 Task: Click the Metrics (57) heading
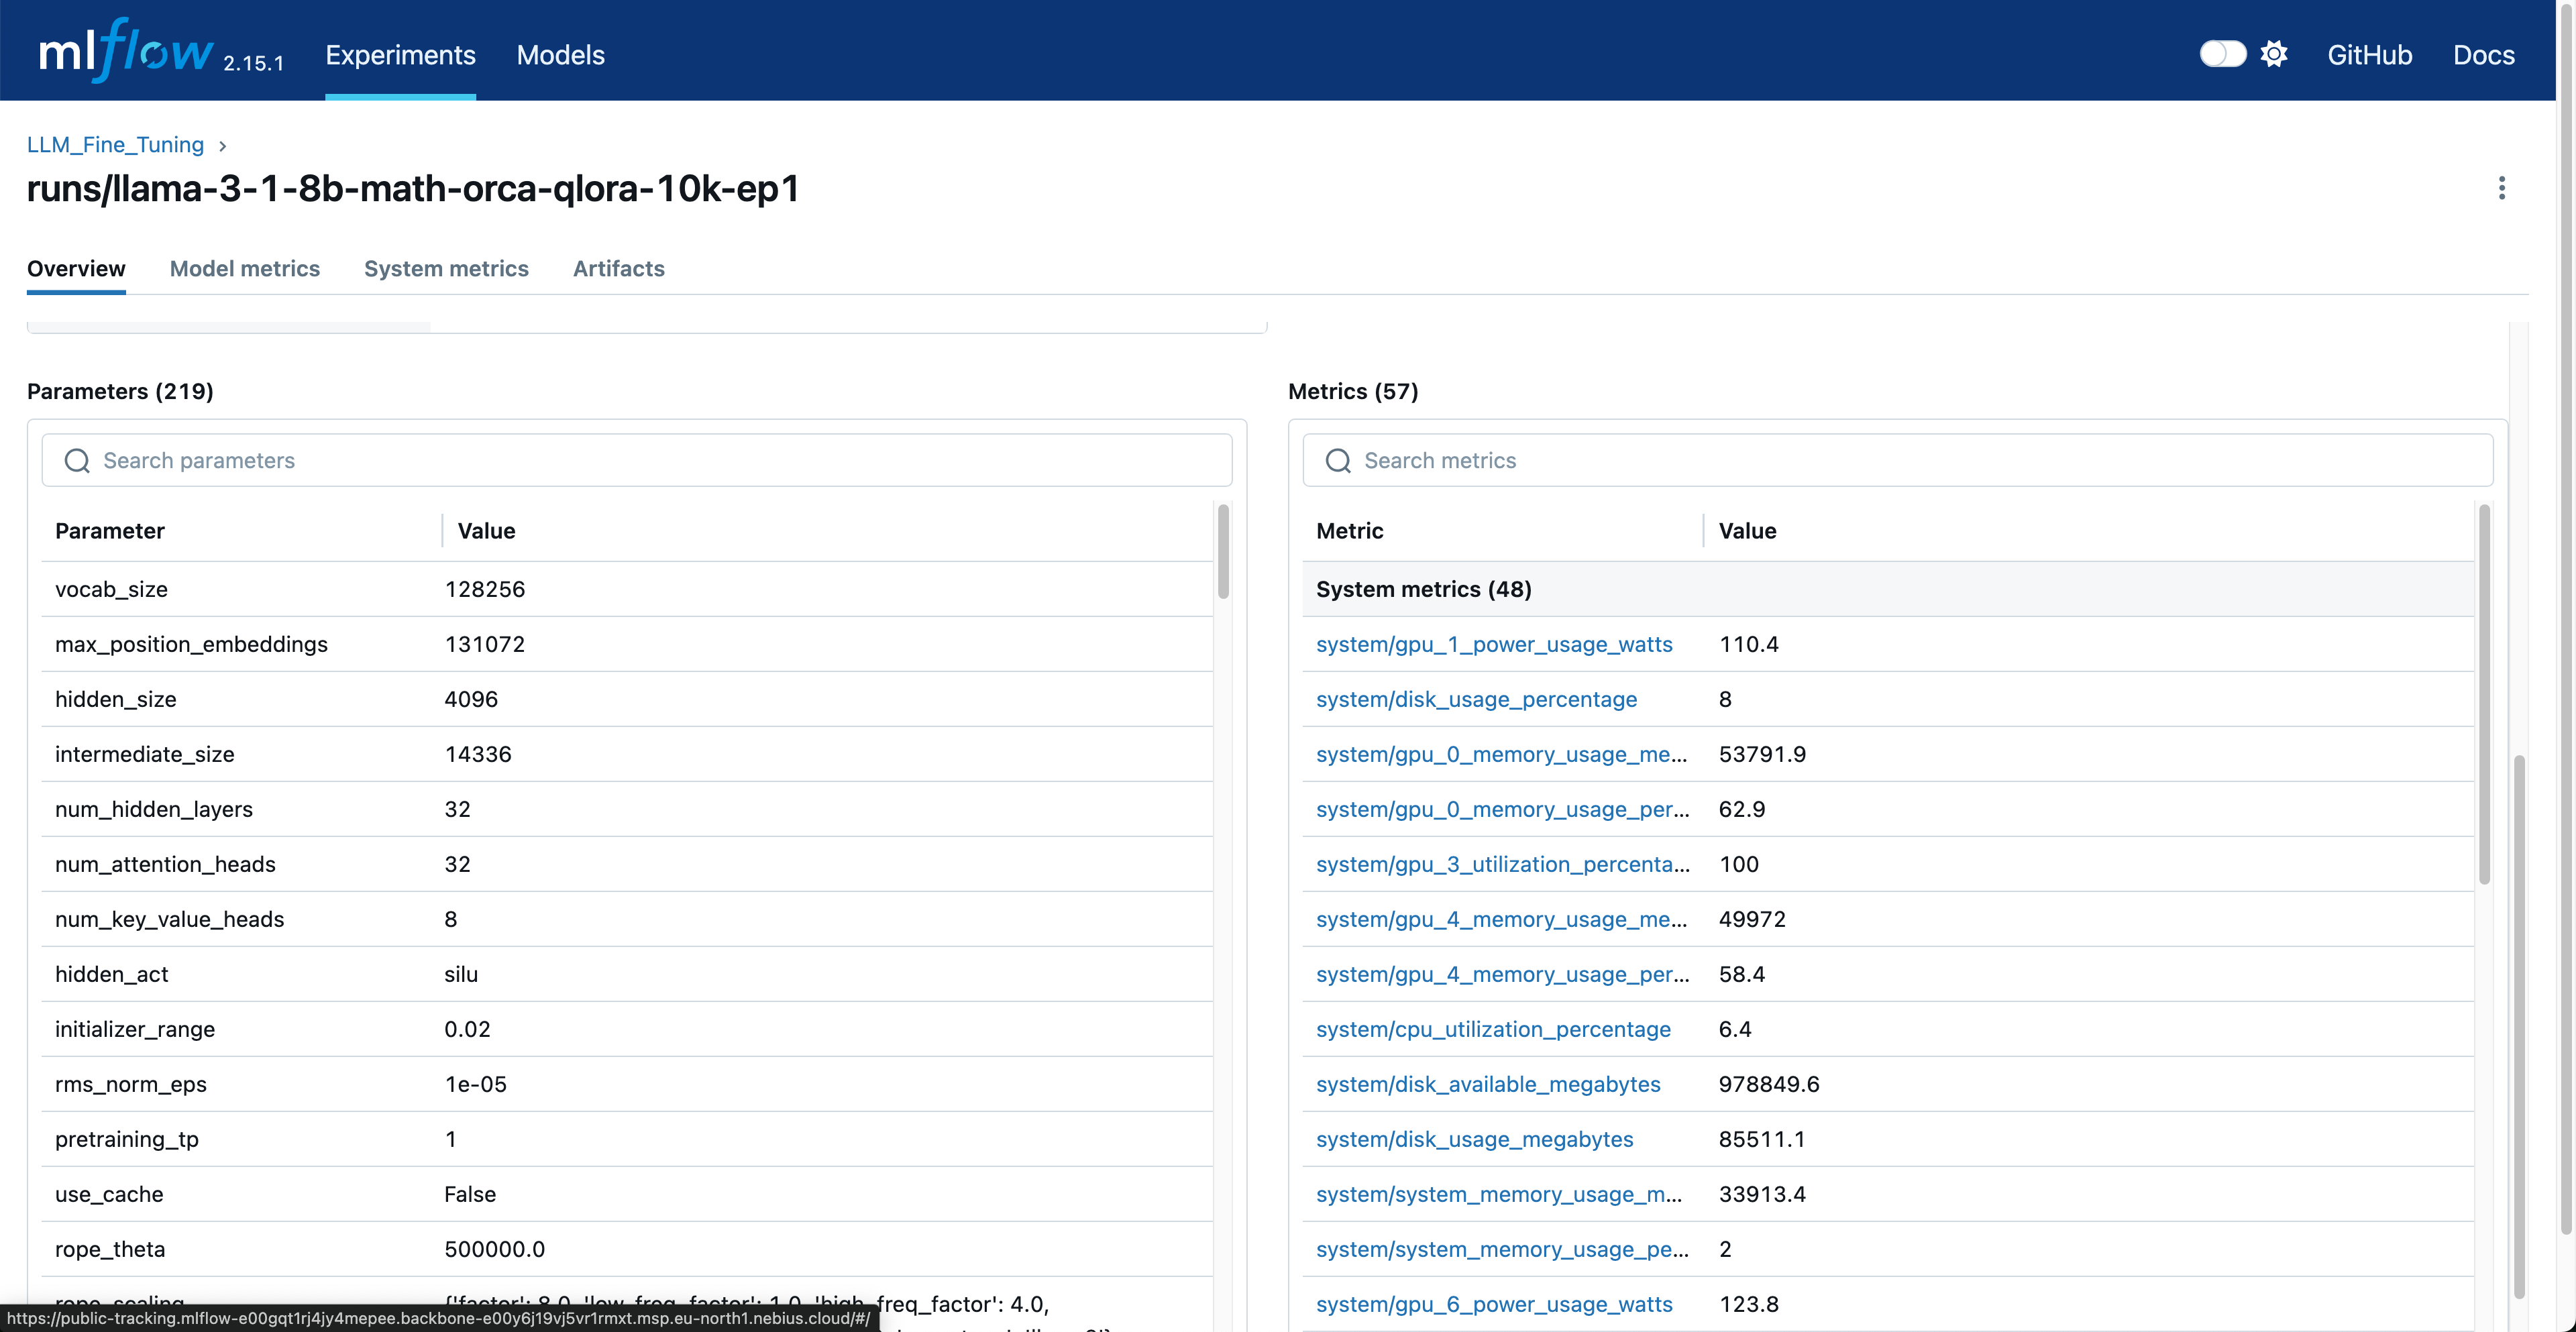(1353, 391)
